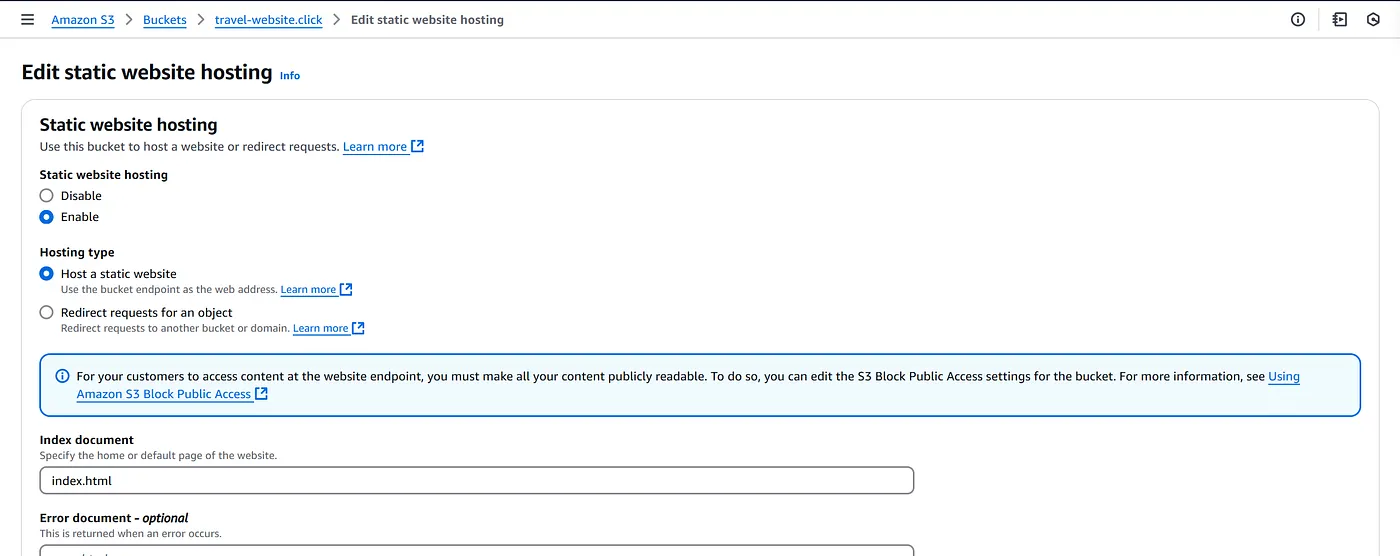Click the info icon in the blue alert box
Screen dimensions: 1400x556
(x=62, y=377)
